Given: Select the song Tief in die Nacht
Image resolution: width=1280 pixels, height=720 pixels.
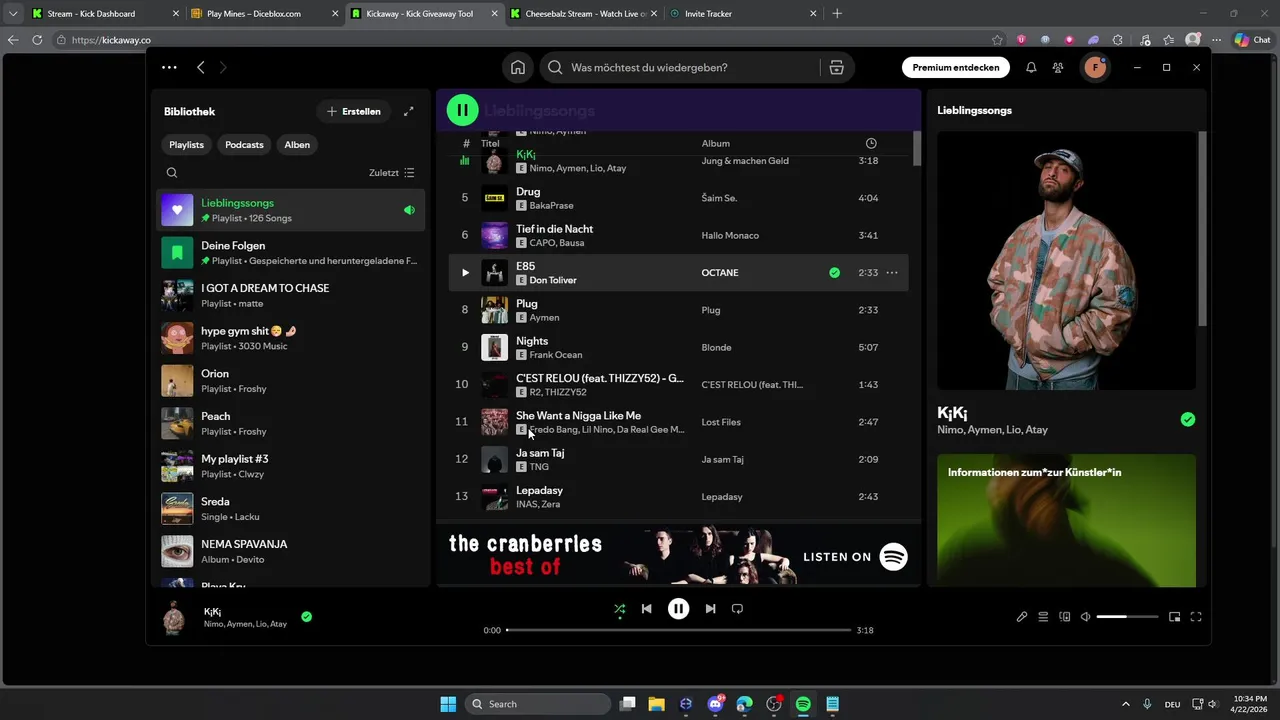Looking at the screenshot, I should tap(678, 235).
